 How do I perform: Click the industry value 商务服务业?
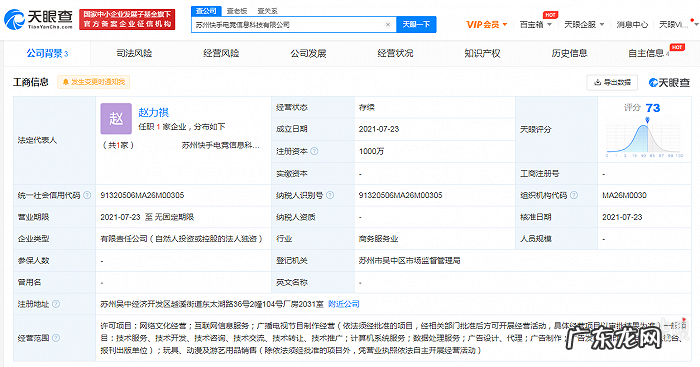click(x=378, y=239)
